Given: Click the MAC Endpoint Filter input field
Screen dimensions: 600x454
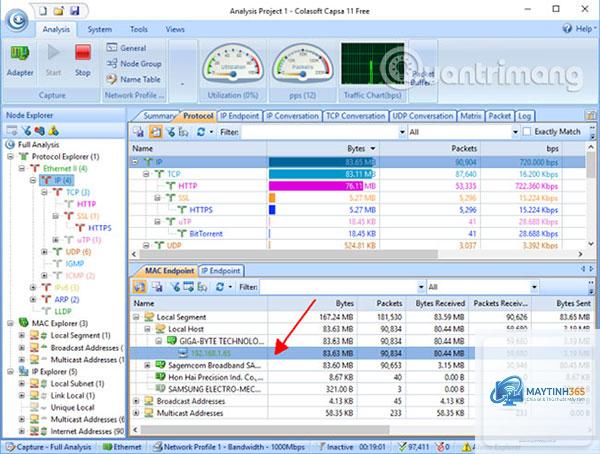Looking at the screenshot, I should pyautogui.click(x=339, y=287).
